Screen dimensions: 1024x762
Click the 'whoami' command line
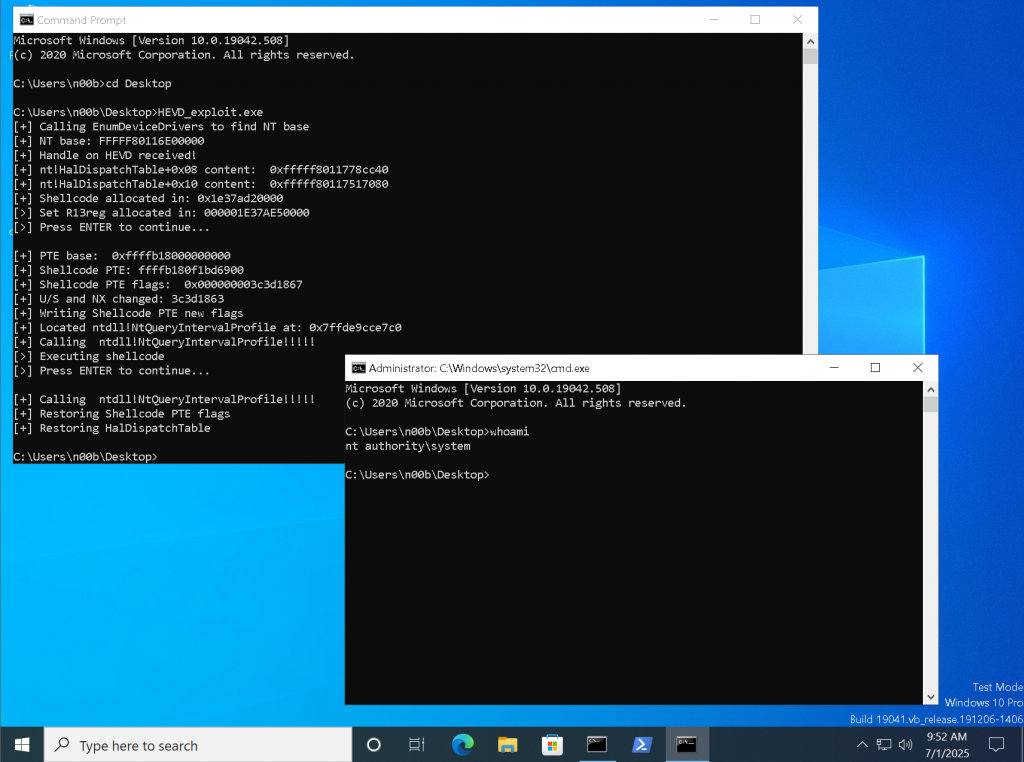point(437,432)
